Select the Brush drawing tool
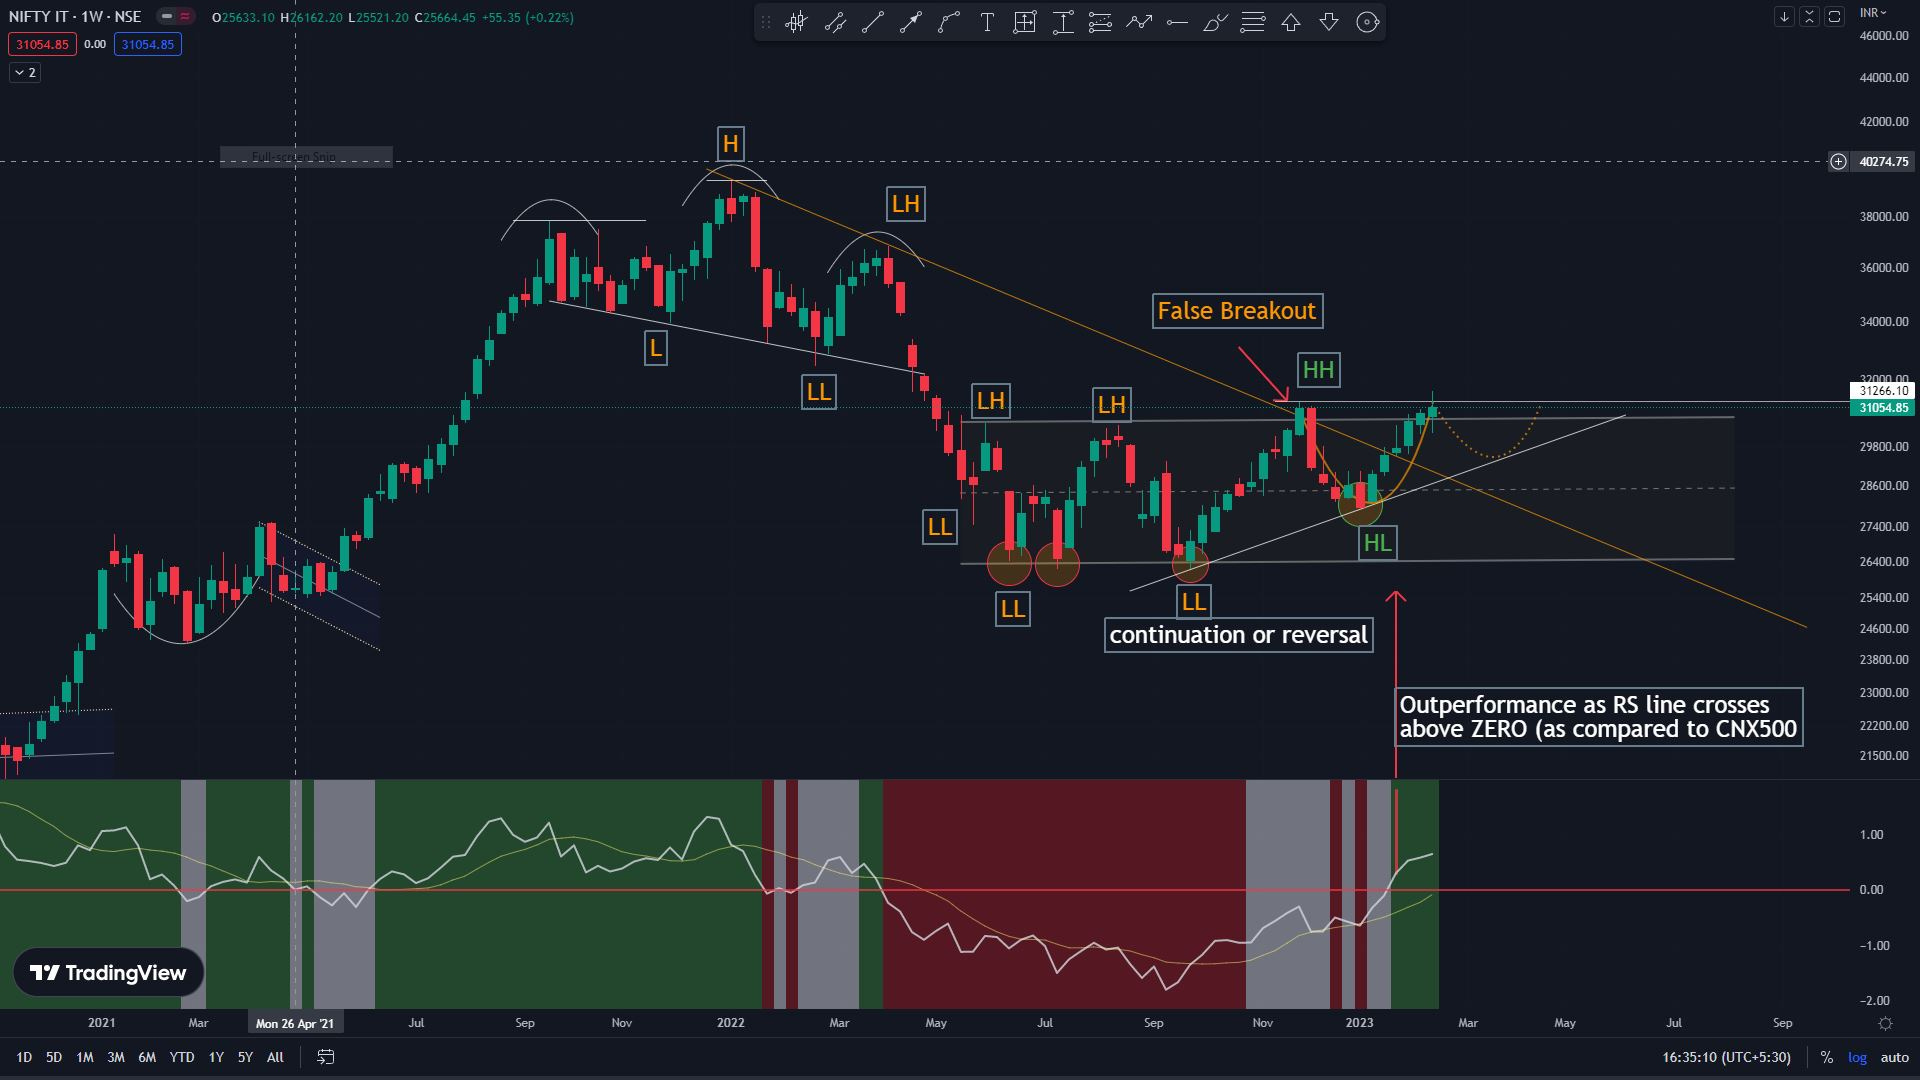Screen dimensions: 1920x1080 coord(1215,22)
